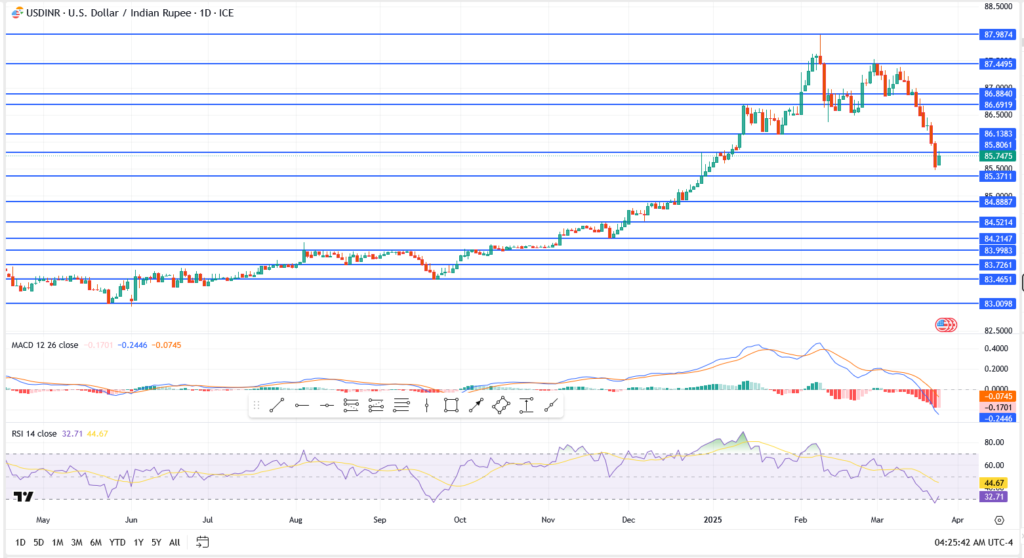Click the TradingView logo on the chart
The width and height of the screenshot is (1024, 558).
[24, 496]
